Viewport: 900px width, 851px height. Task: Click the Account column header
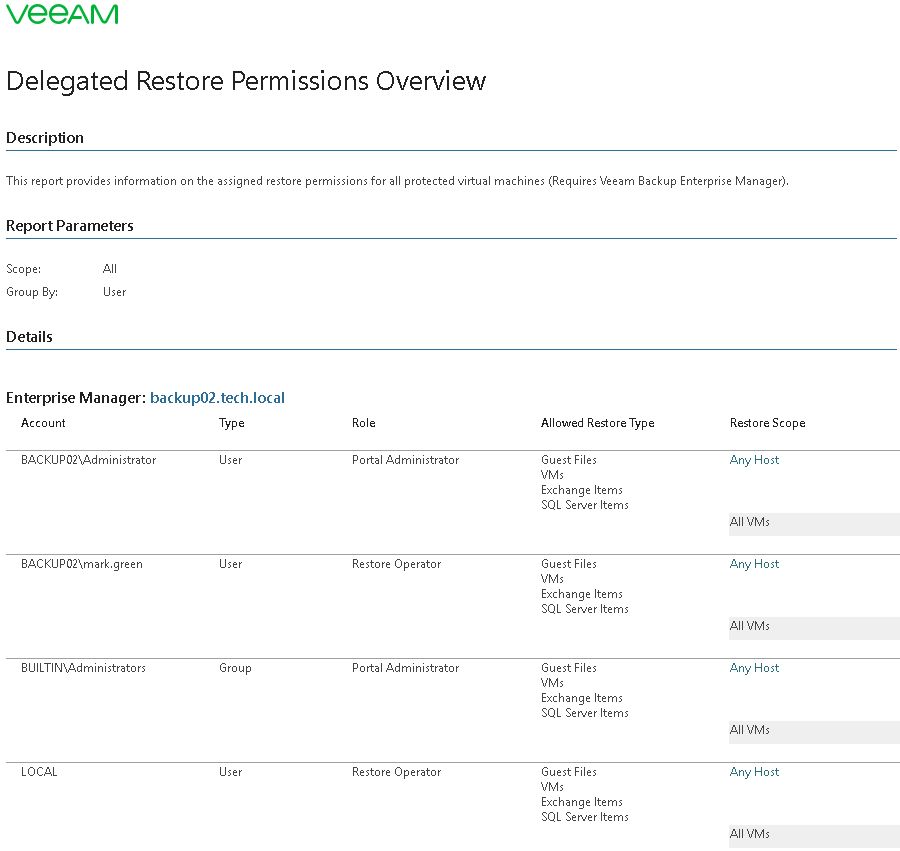click(43, 423)
